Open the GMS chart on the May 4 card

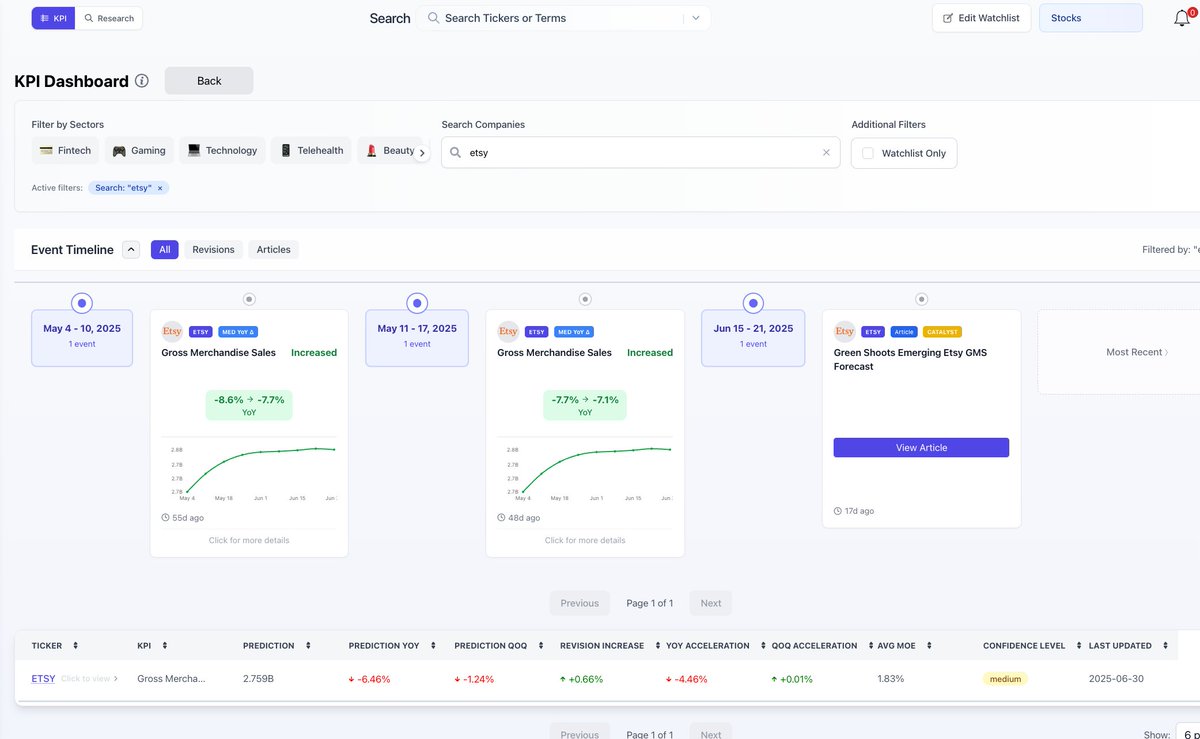(249, 471)
